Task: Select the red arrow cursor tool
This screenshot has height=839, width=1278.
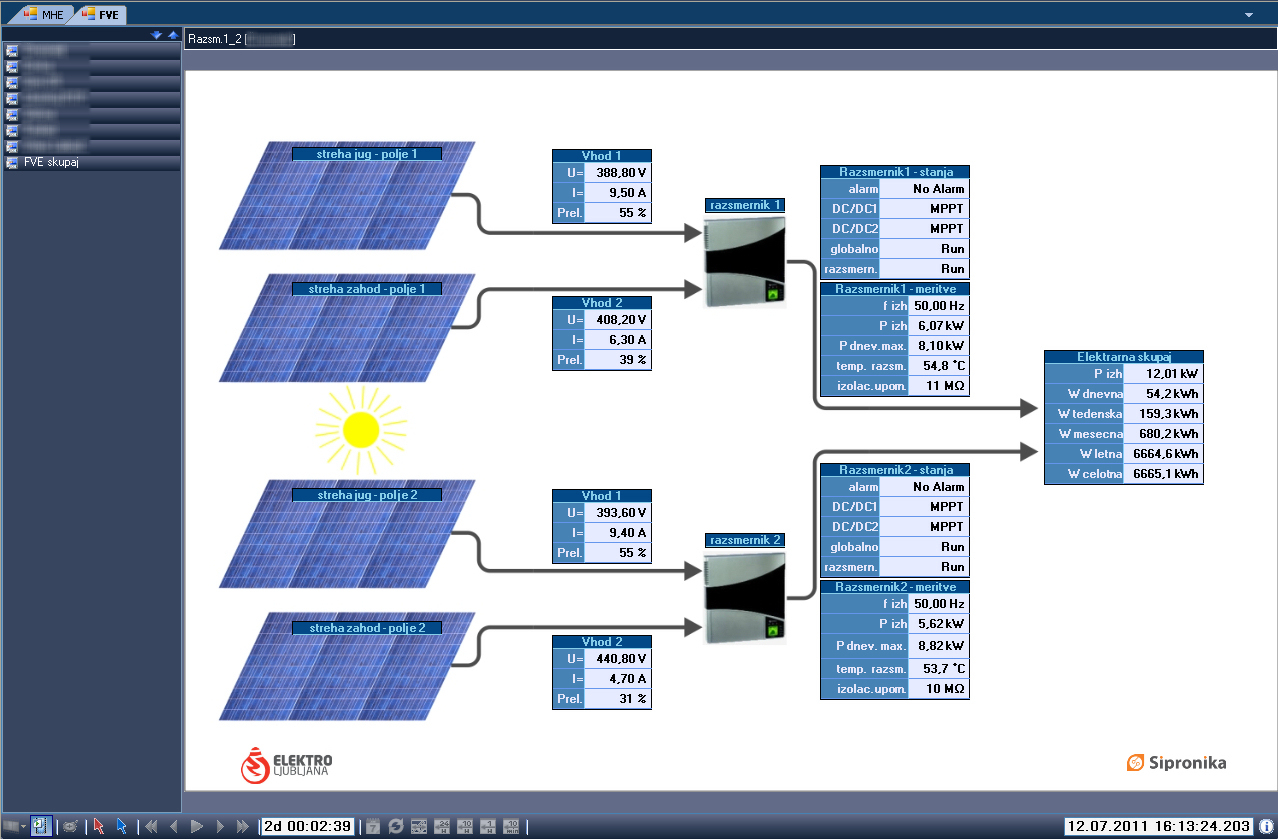Action: coord(98,826)
